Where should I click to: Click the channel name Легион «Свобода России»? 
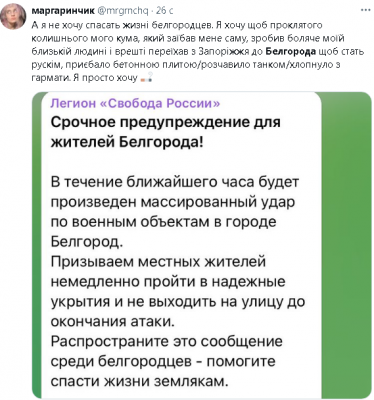coord(135,104)
